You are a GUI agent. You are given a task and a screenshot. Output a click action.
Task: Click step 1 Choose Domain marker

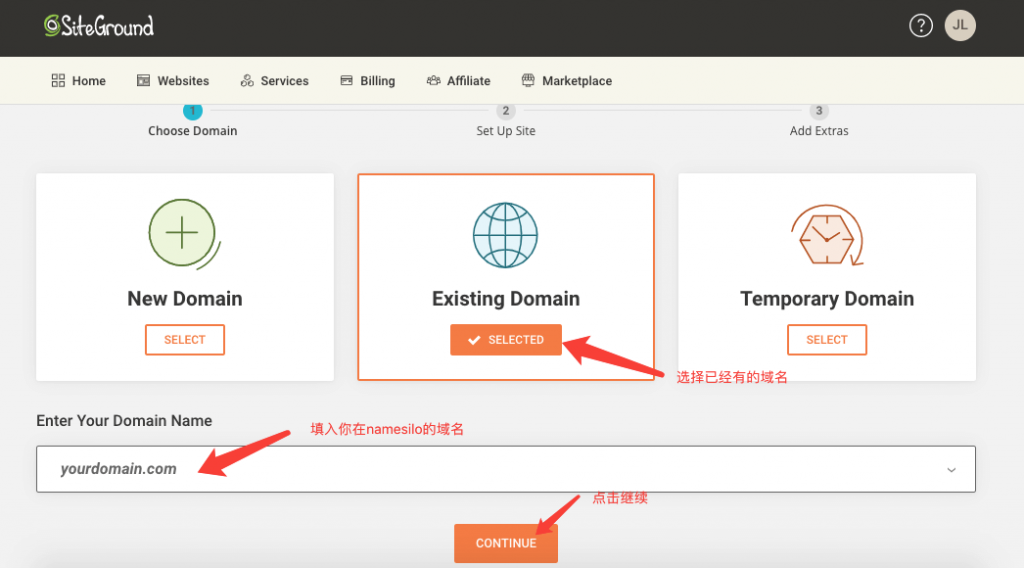193,111
